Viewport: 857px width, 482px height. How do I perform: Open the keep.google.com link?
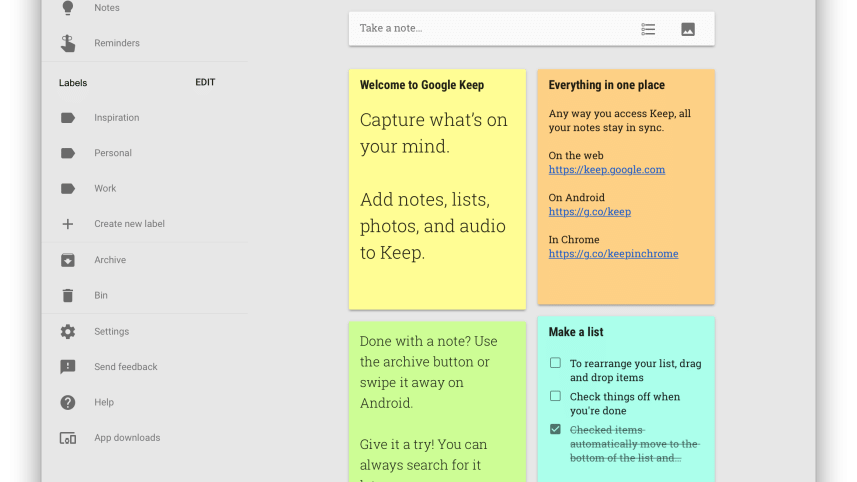(607, 169)
